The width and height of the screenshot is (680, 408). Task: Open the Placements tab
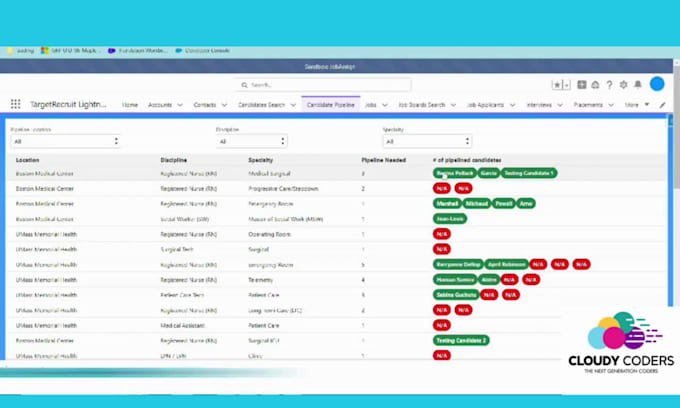coord(588,105)
